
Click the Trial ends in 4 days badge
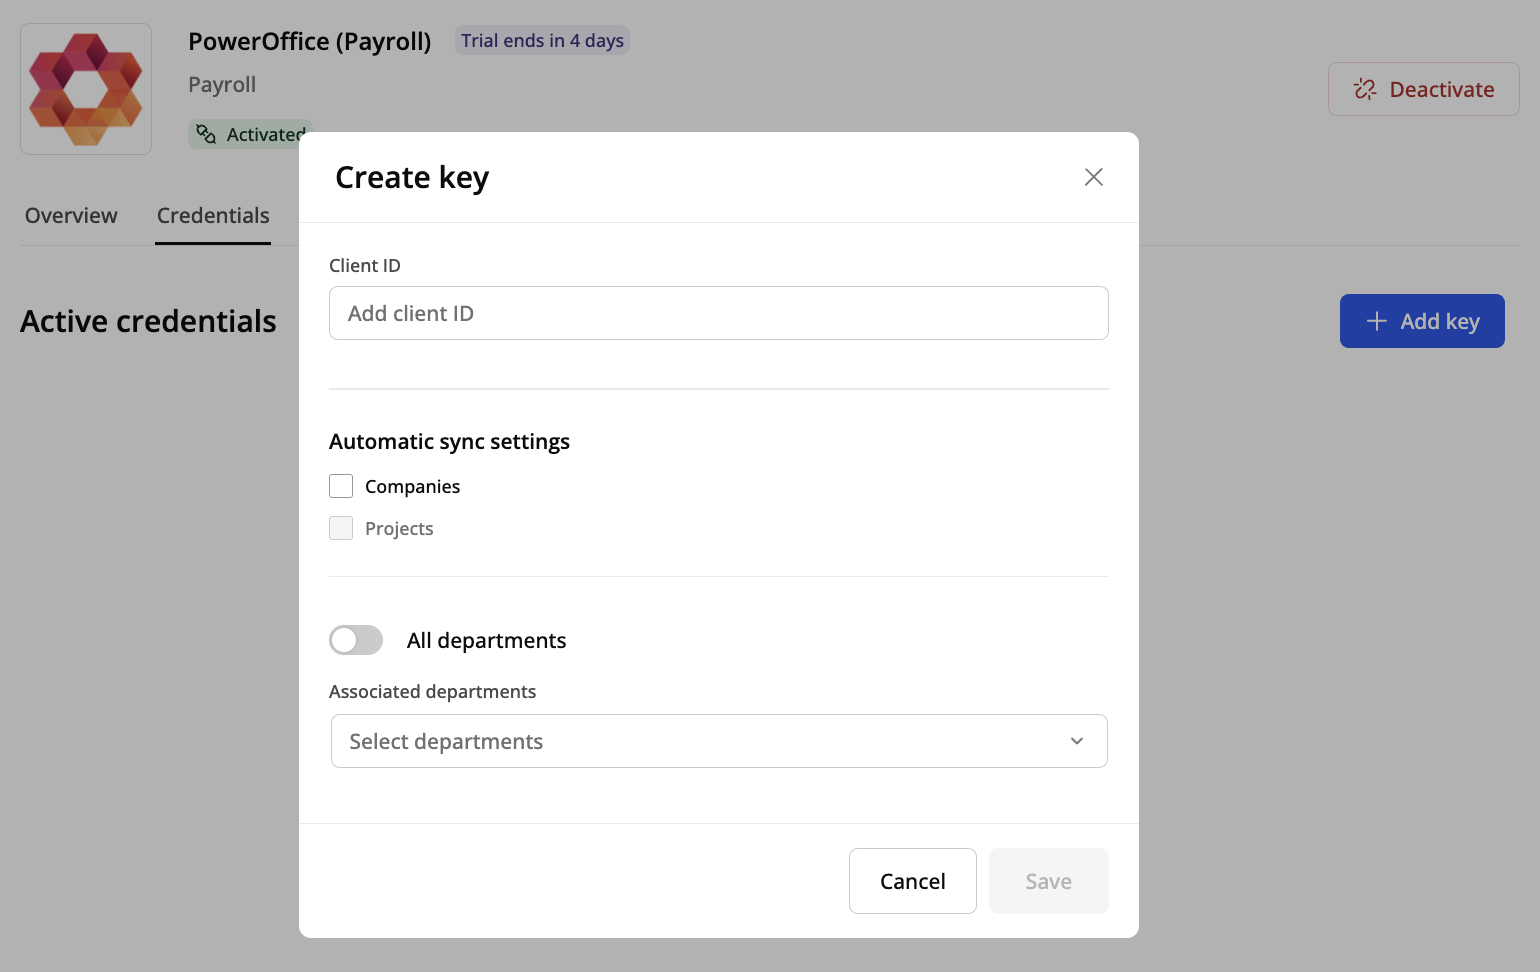point(542,41)
